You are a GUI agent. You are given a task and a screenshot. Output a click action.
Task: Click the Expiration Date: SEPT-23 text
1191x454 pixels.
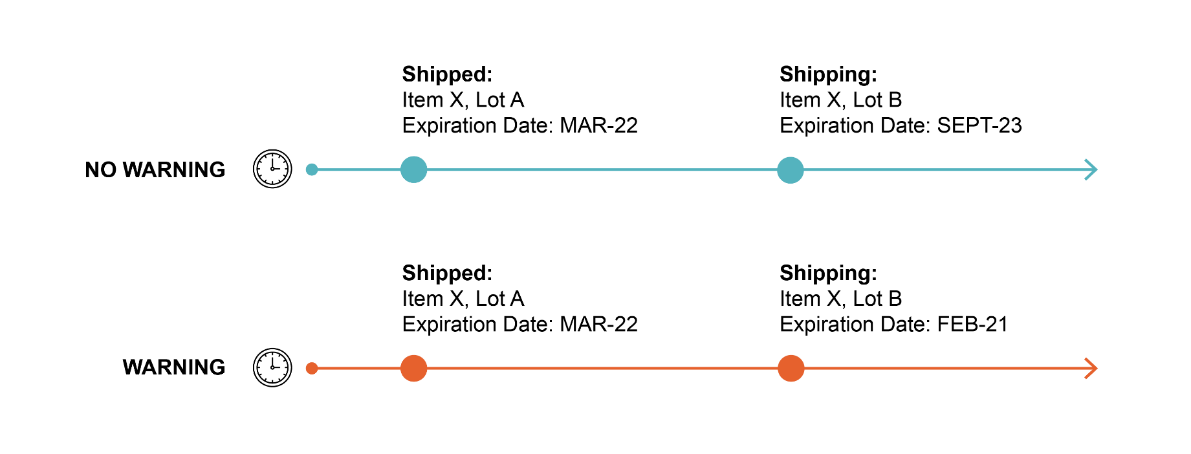[900, 126]
